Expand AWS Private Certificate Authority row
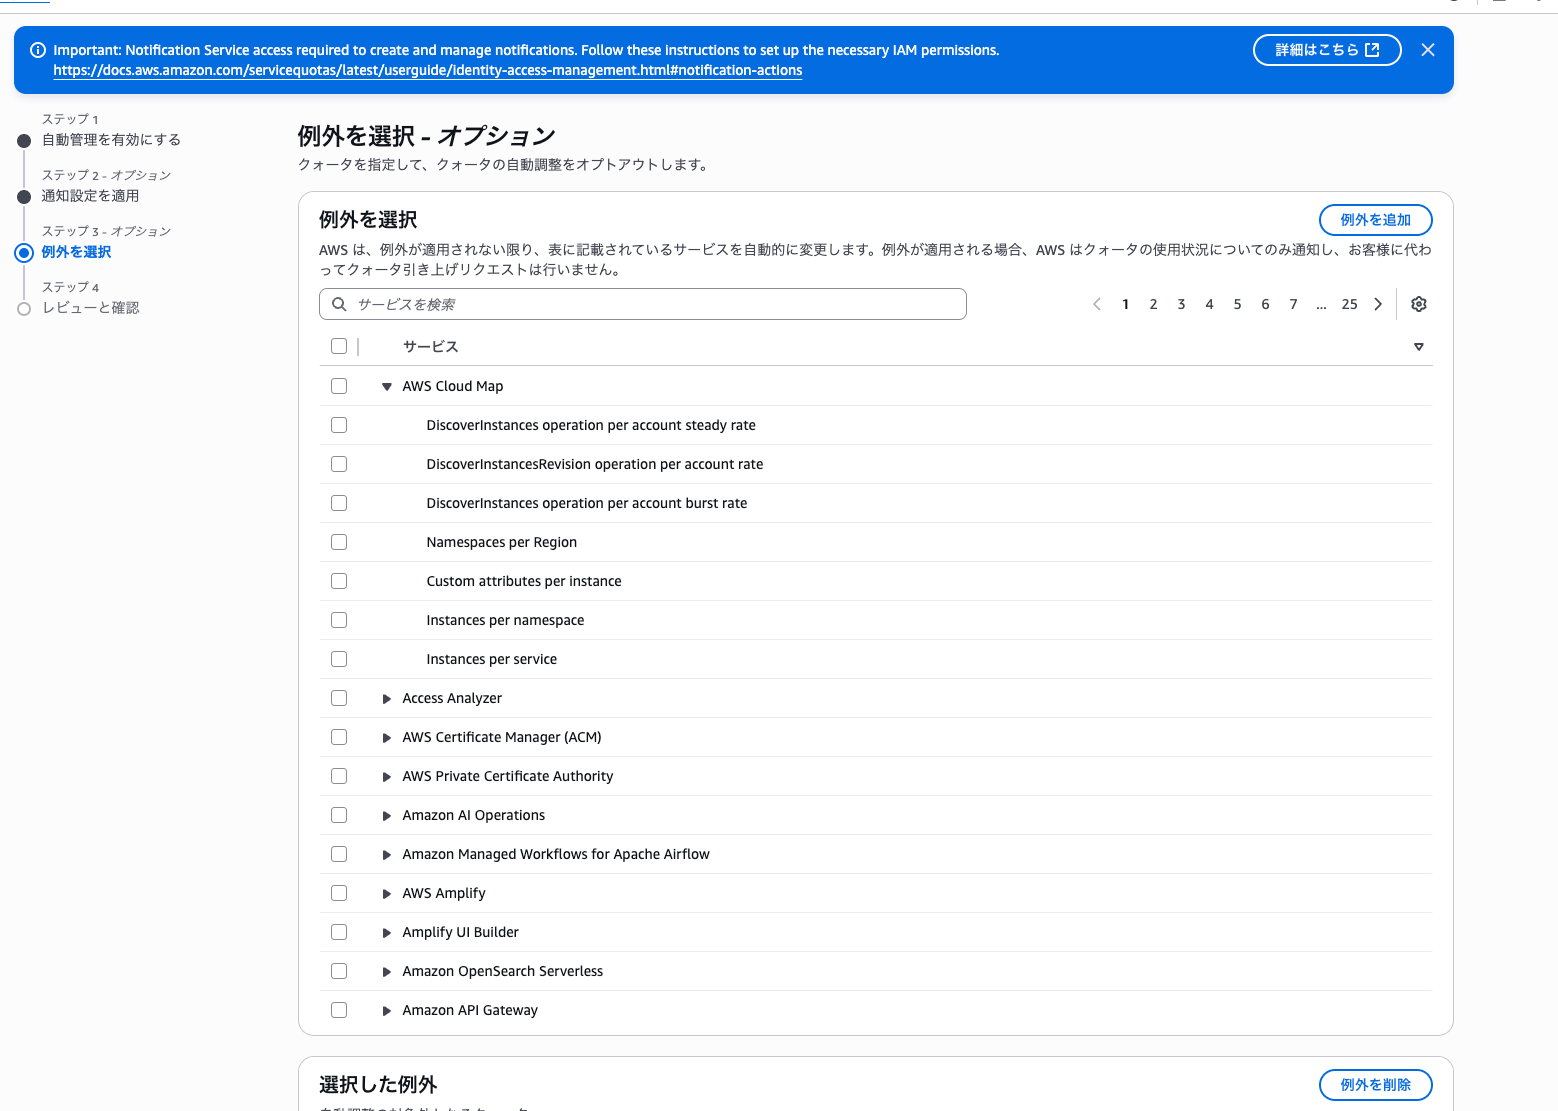This screenshot has width=1558, height=1111. 386,777
